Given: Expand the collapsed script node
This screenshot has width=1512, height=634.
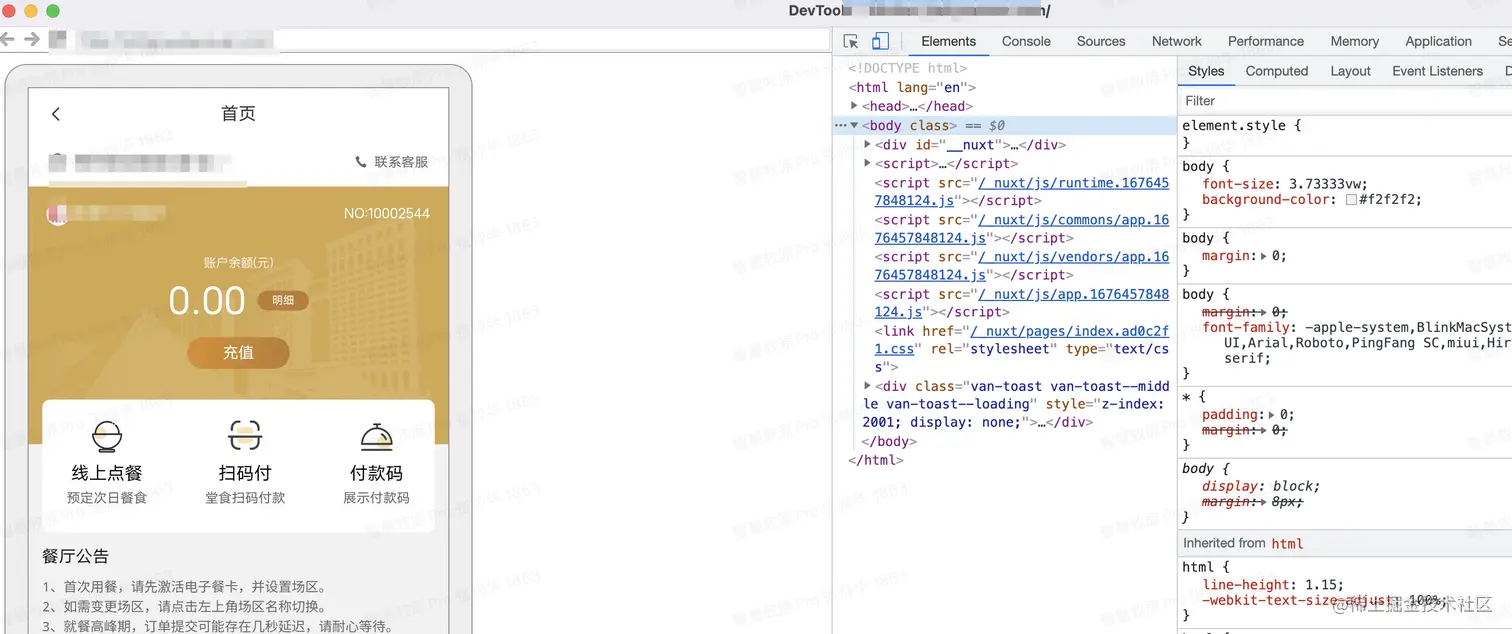Looking at the screenshot, I should [x=867, y=163].
